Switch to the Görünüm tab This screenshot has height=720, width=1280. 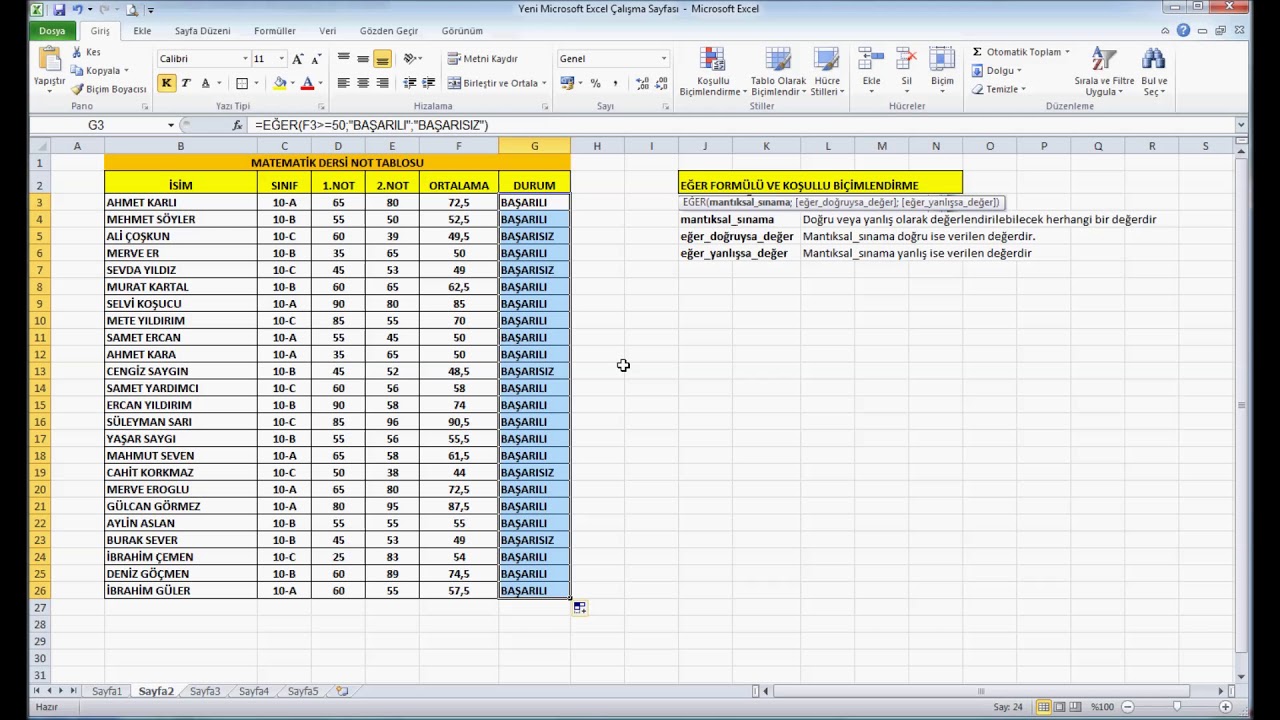coord(462,31)
